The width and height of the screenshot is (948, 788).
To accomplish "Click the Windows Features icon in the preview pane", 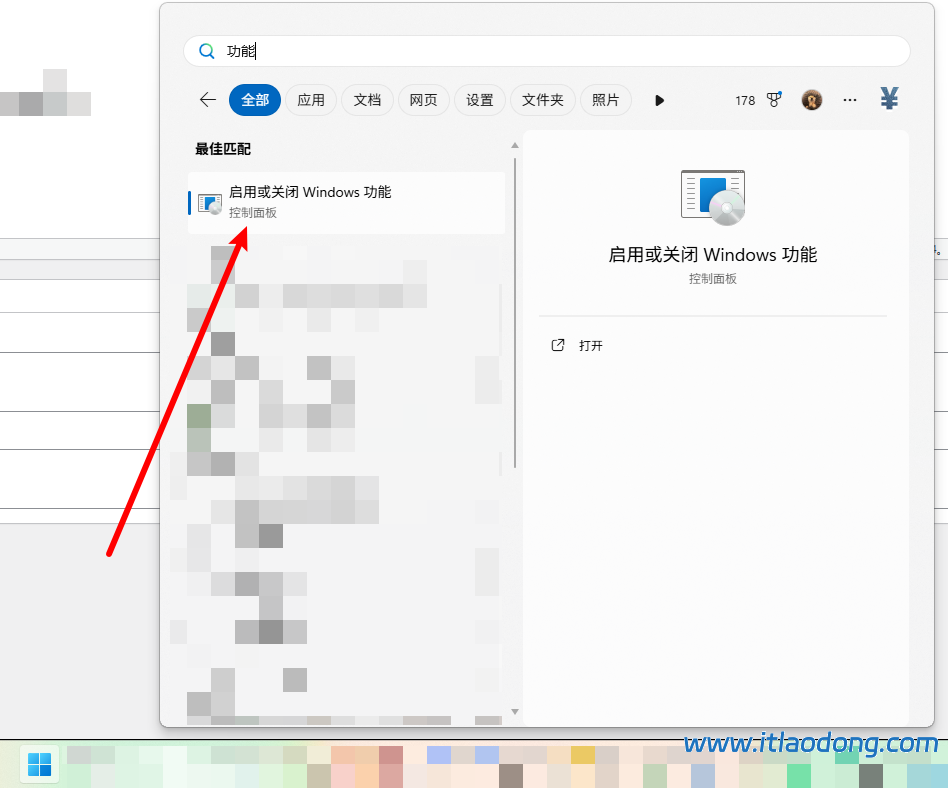I will (713, 197).
